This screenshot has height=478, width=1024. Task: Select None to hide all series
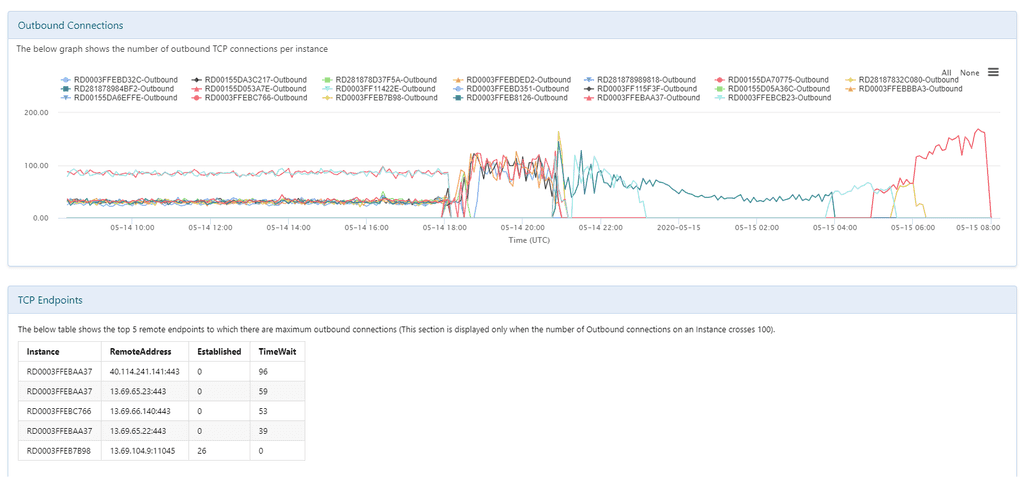point(970,72)
